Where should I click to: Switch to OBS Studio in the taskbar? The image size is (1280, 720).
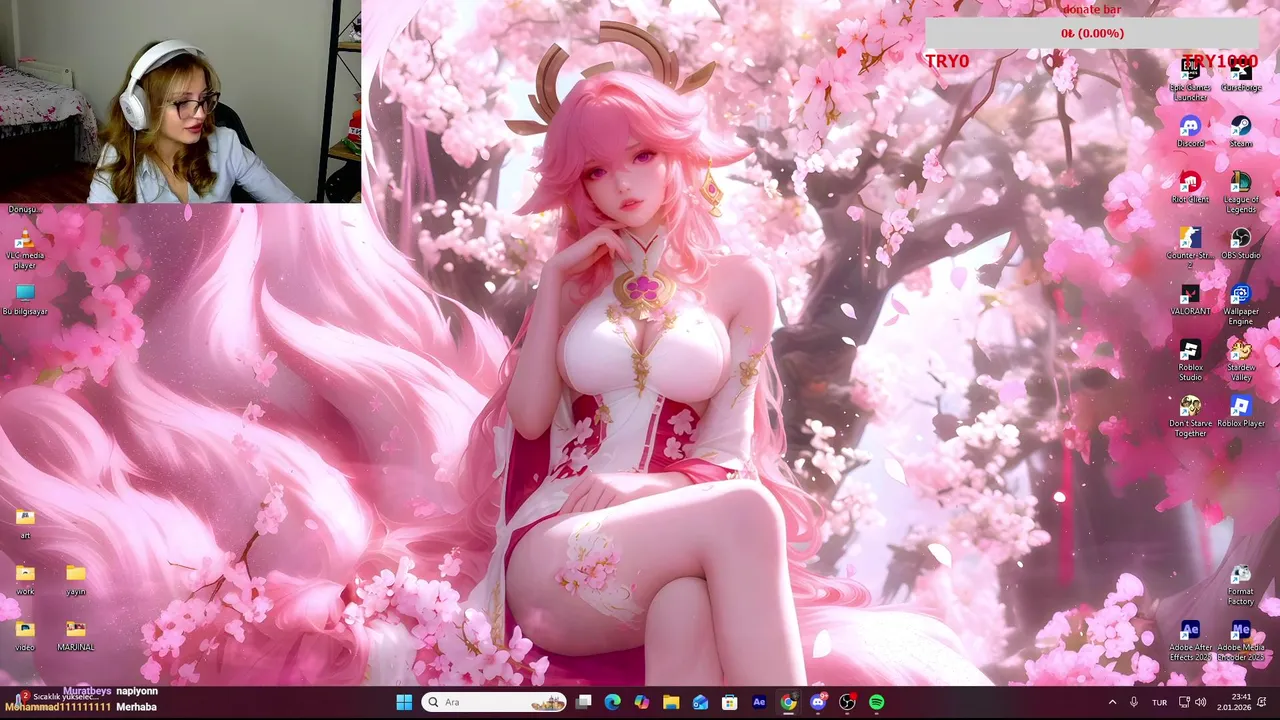point(847,702)
